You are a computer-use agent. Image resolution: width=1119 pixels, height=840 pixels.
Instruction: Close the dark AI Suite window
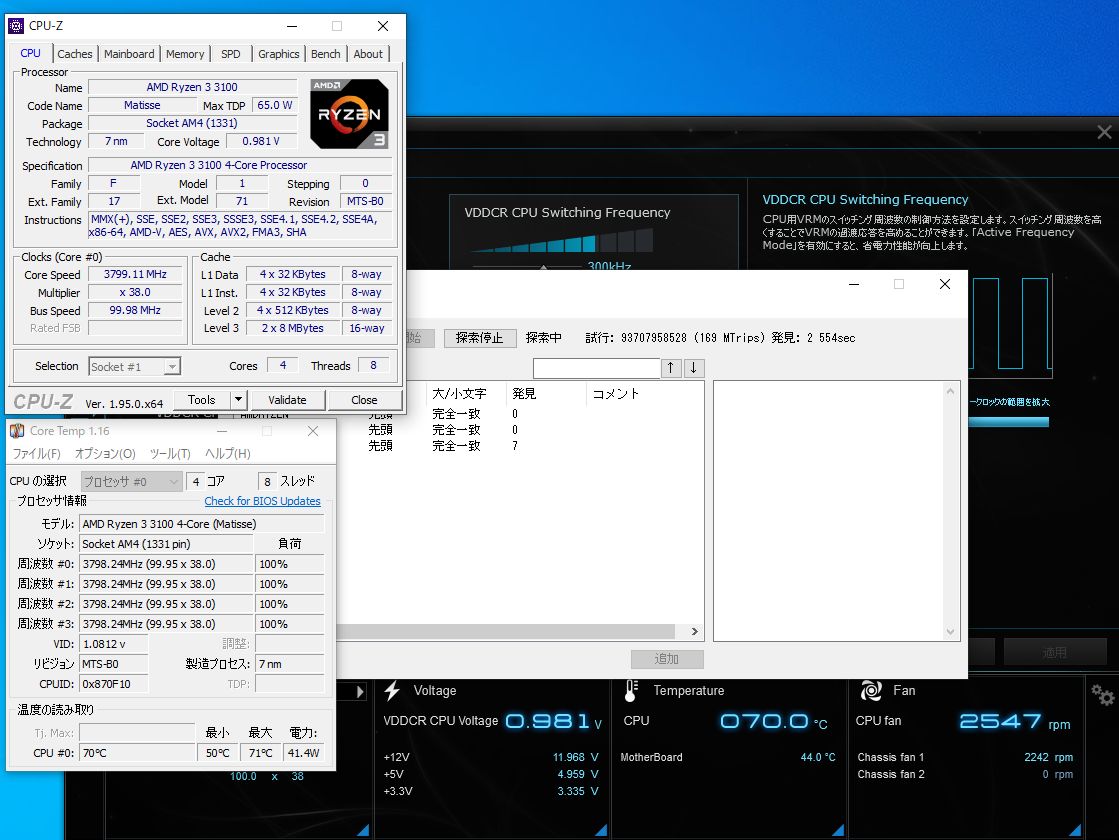(x=1104, y=132)
